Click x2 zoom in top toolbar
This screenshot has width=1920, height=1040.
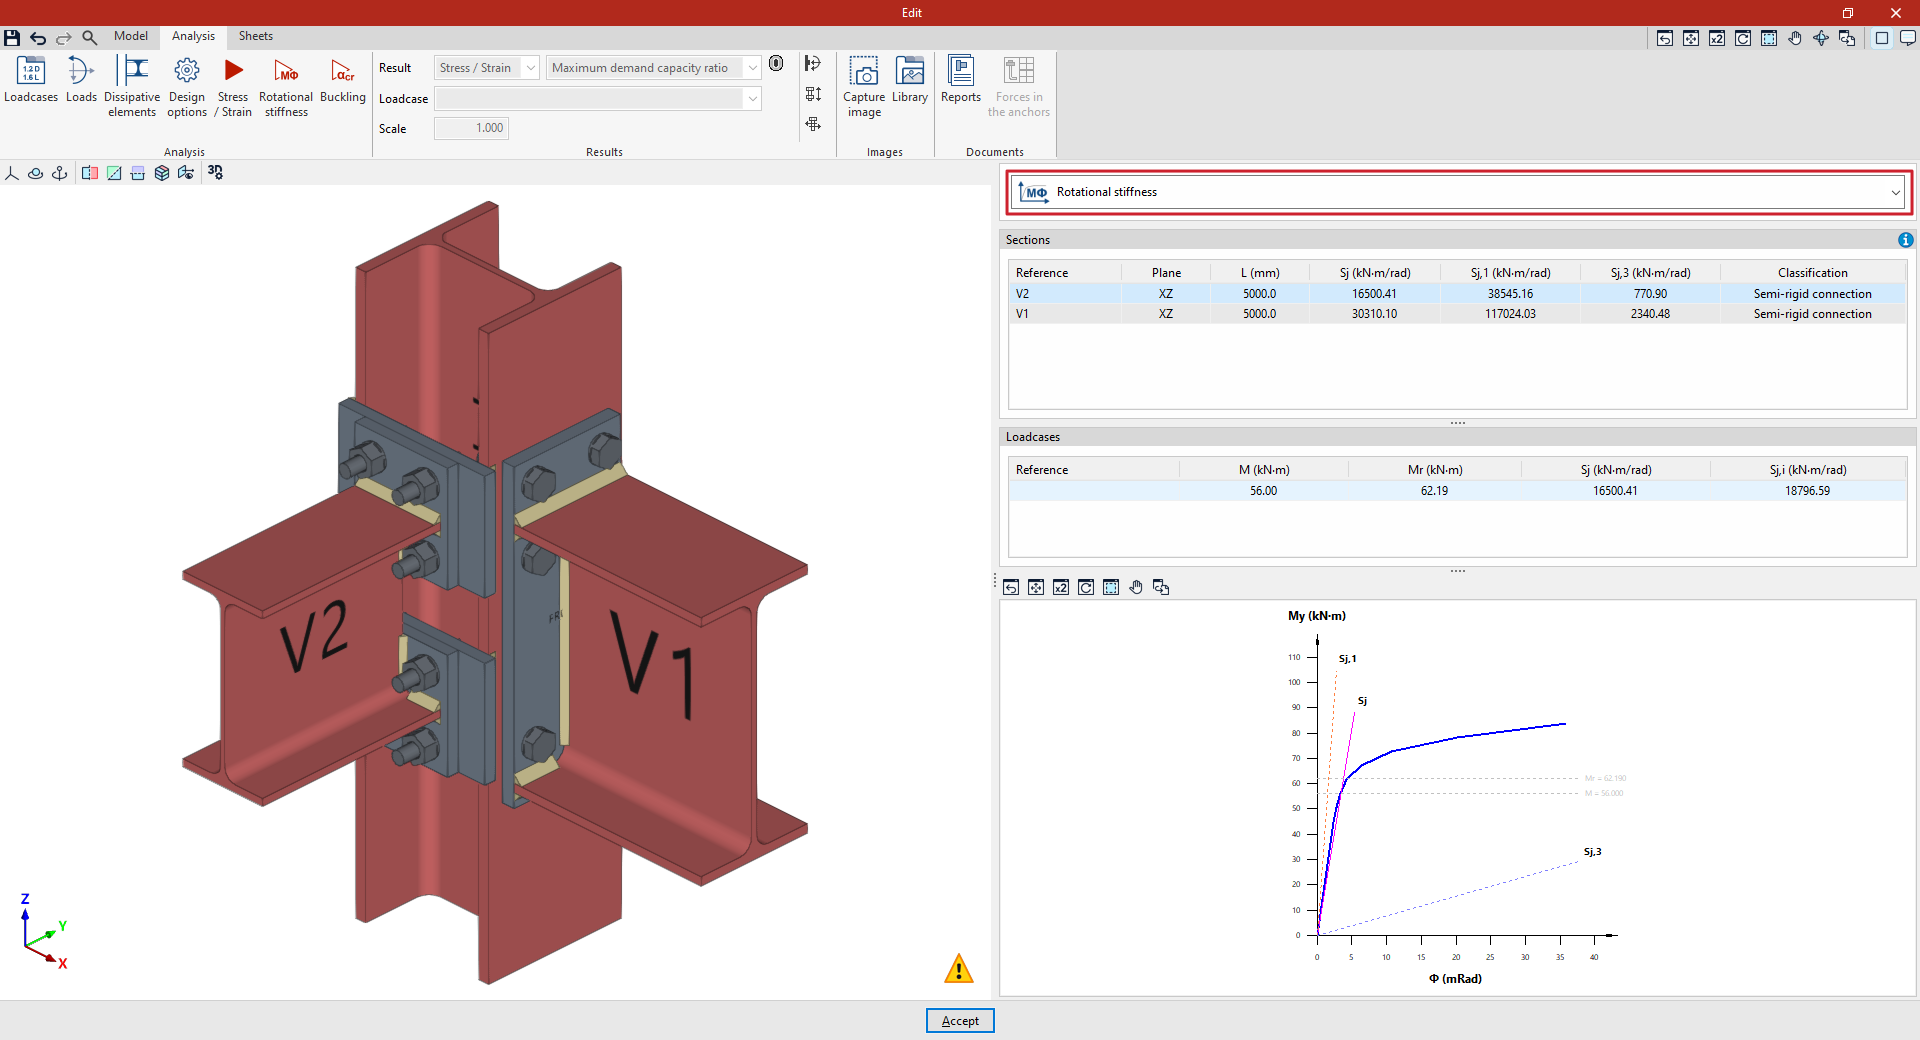point(1717,38)
